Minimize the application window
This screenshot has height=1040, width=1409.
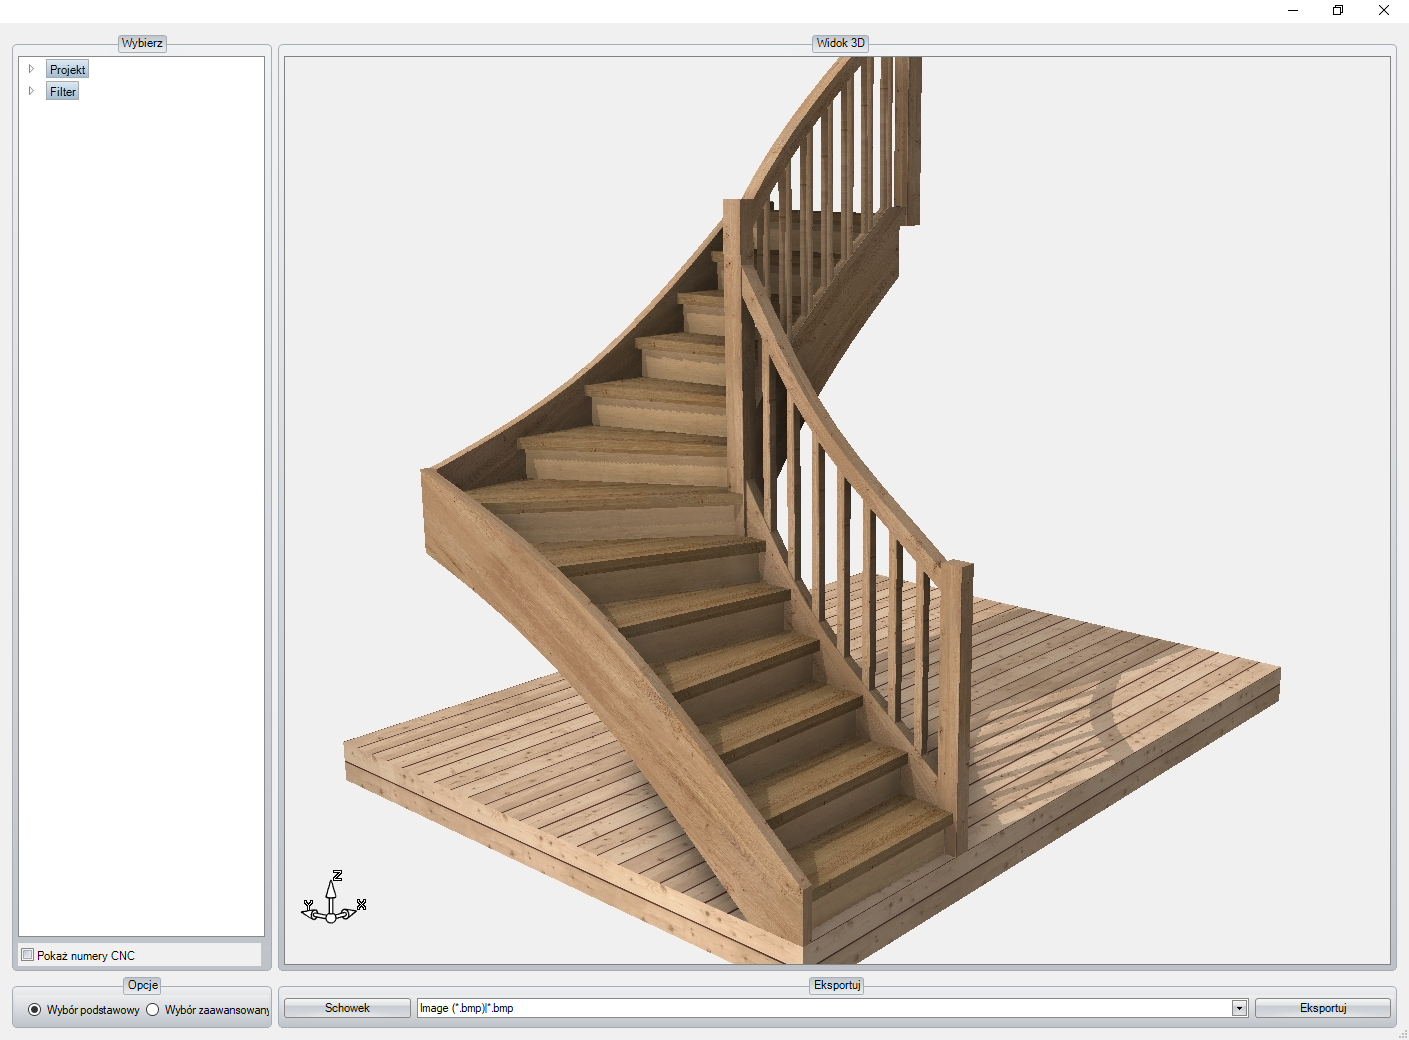pyautogui.click(x=1293, y=10)
